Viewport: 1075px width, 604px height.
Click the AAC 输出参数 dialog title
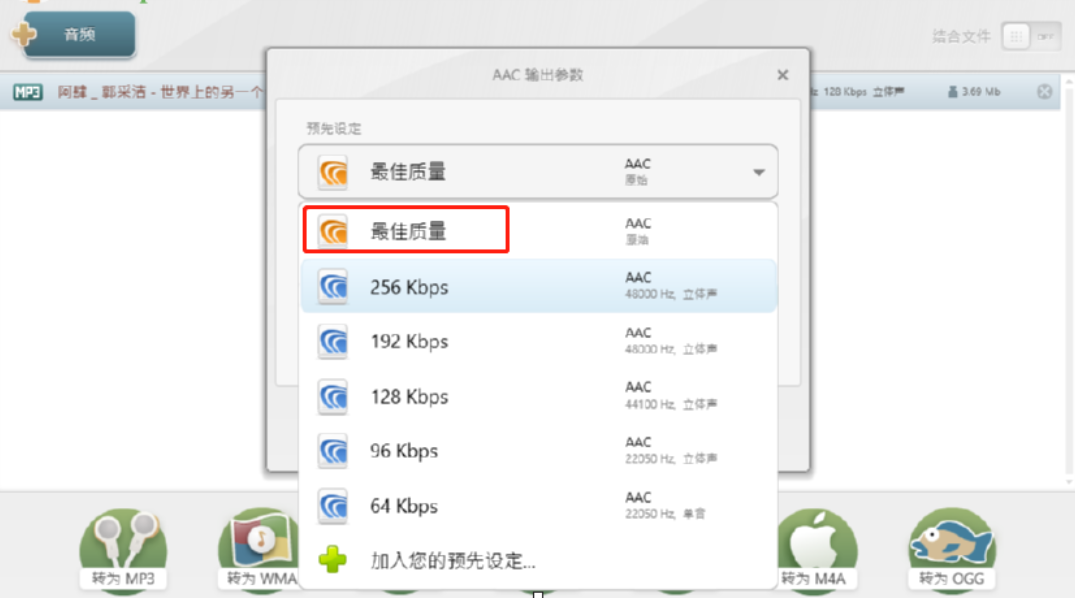(x=538, y=75)
